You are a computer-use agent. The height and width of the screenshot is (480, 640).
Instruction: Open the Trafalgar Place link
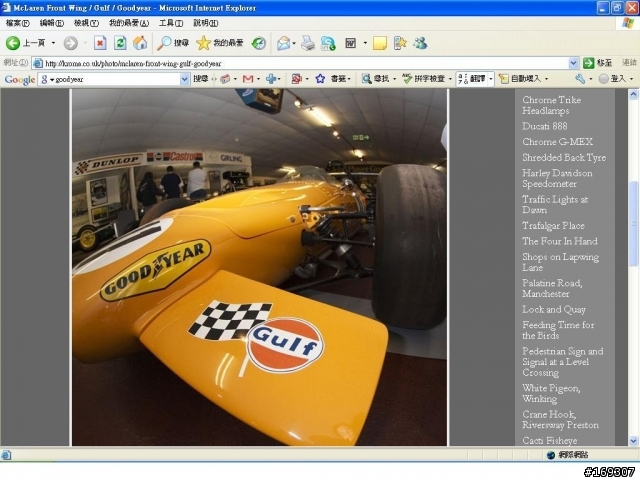553,226
